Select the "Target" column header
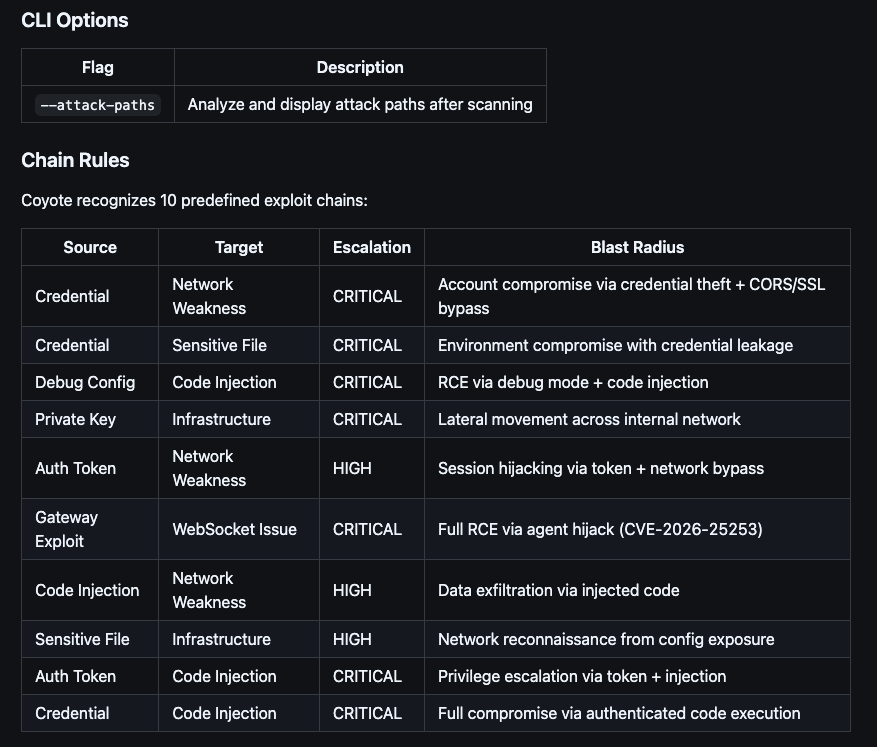The width and height of the screenshot is (877, 747). [x=239, y=247]
